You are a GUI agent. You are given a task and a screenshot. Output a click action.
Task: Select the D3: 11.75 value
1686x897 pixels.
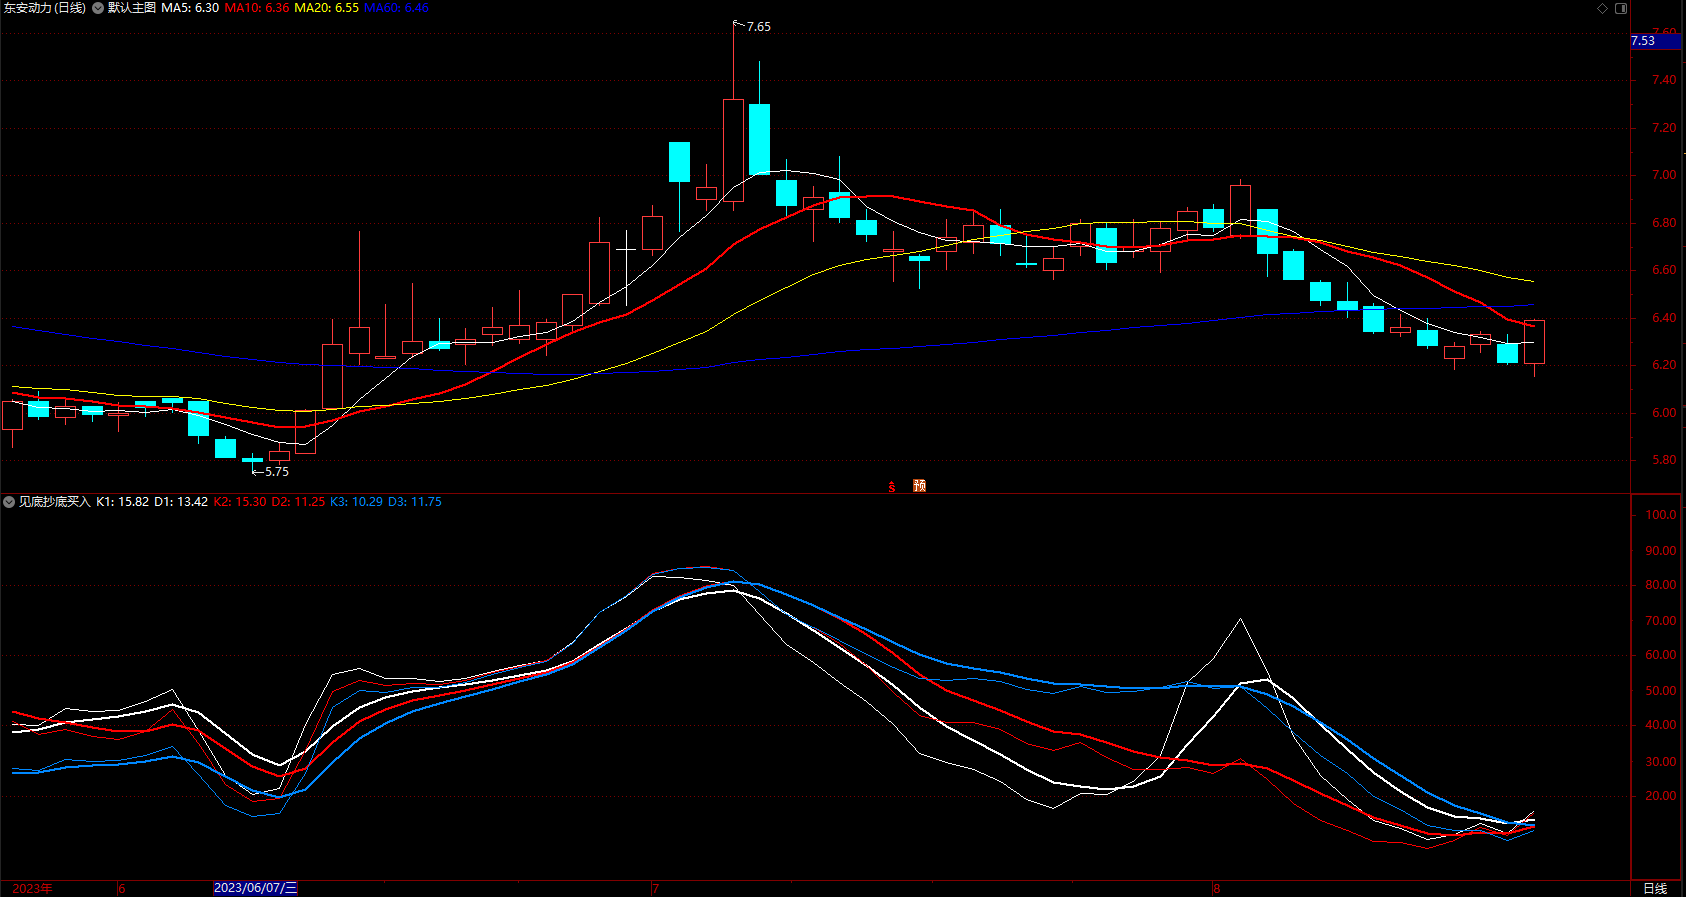[x=415, y=502]
